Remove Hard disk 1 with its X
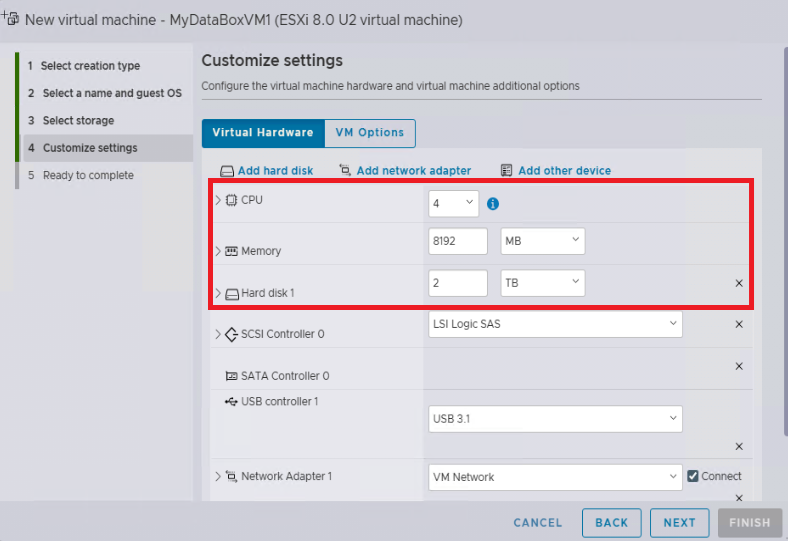The width and height of the screenshot is (788, 541). (x=739, y=283)
